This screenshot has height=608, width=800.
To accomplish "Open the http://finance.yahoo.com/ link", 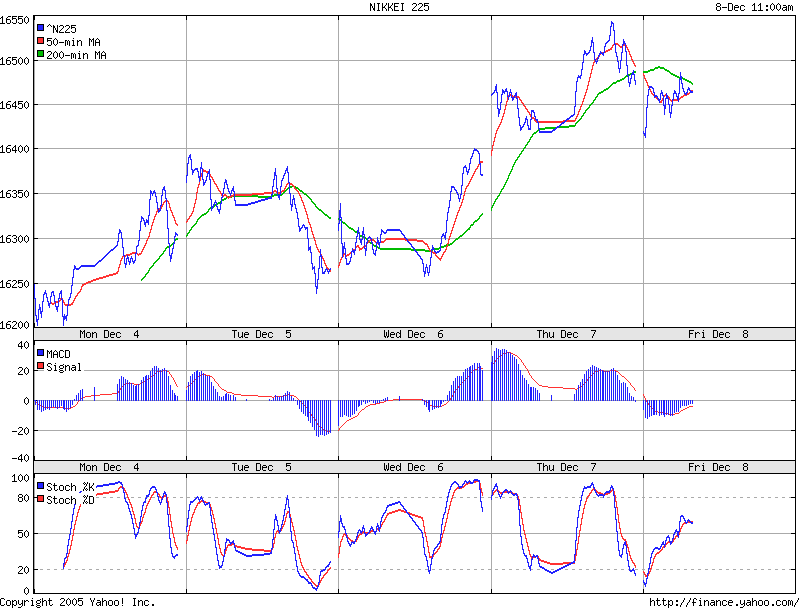I will coord(724,602).
